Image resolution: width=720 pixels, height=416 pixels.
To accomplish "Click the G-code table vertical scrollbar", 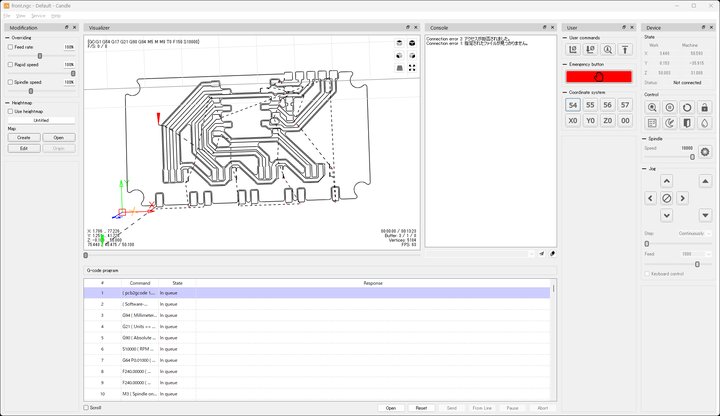I will (554, 340).
